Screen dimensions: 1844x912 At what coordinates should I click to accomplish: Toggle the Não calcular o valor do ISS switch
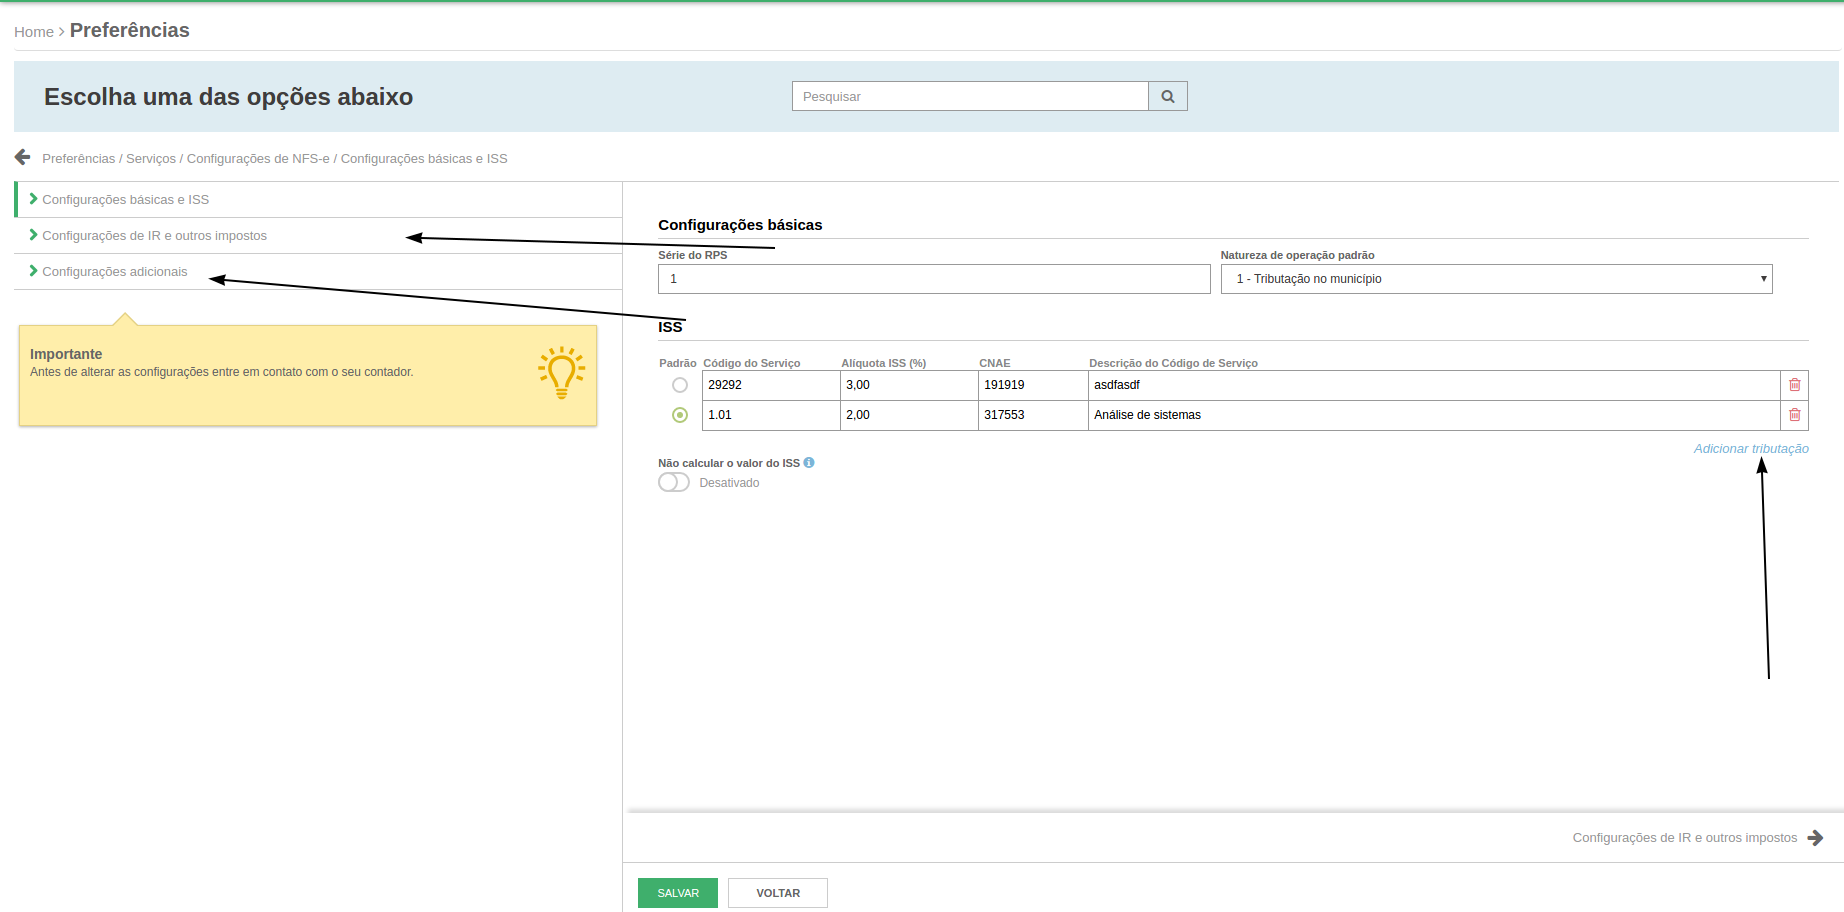click(x=674, y=482)
